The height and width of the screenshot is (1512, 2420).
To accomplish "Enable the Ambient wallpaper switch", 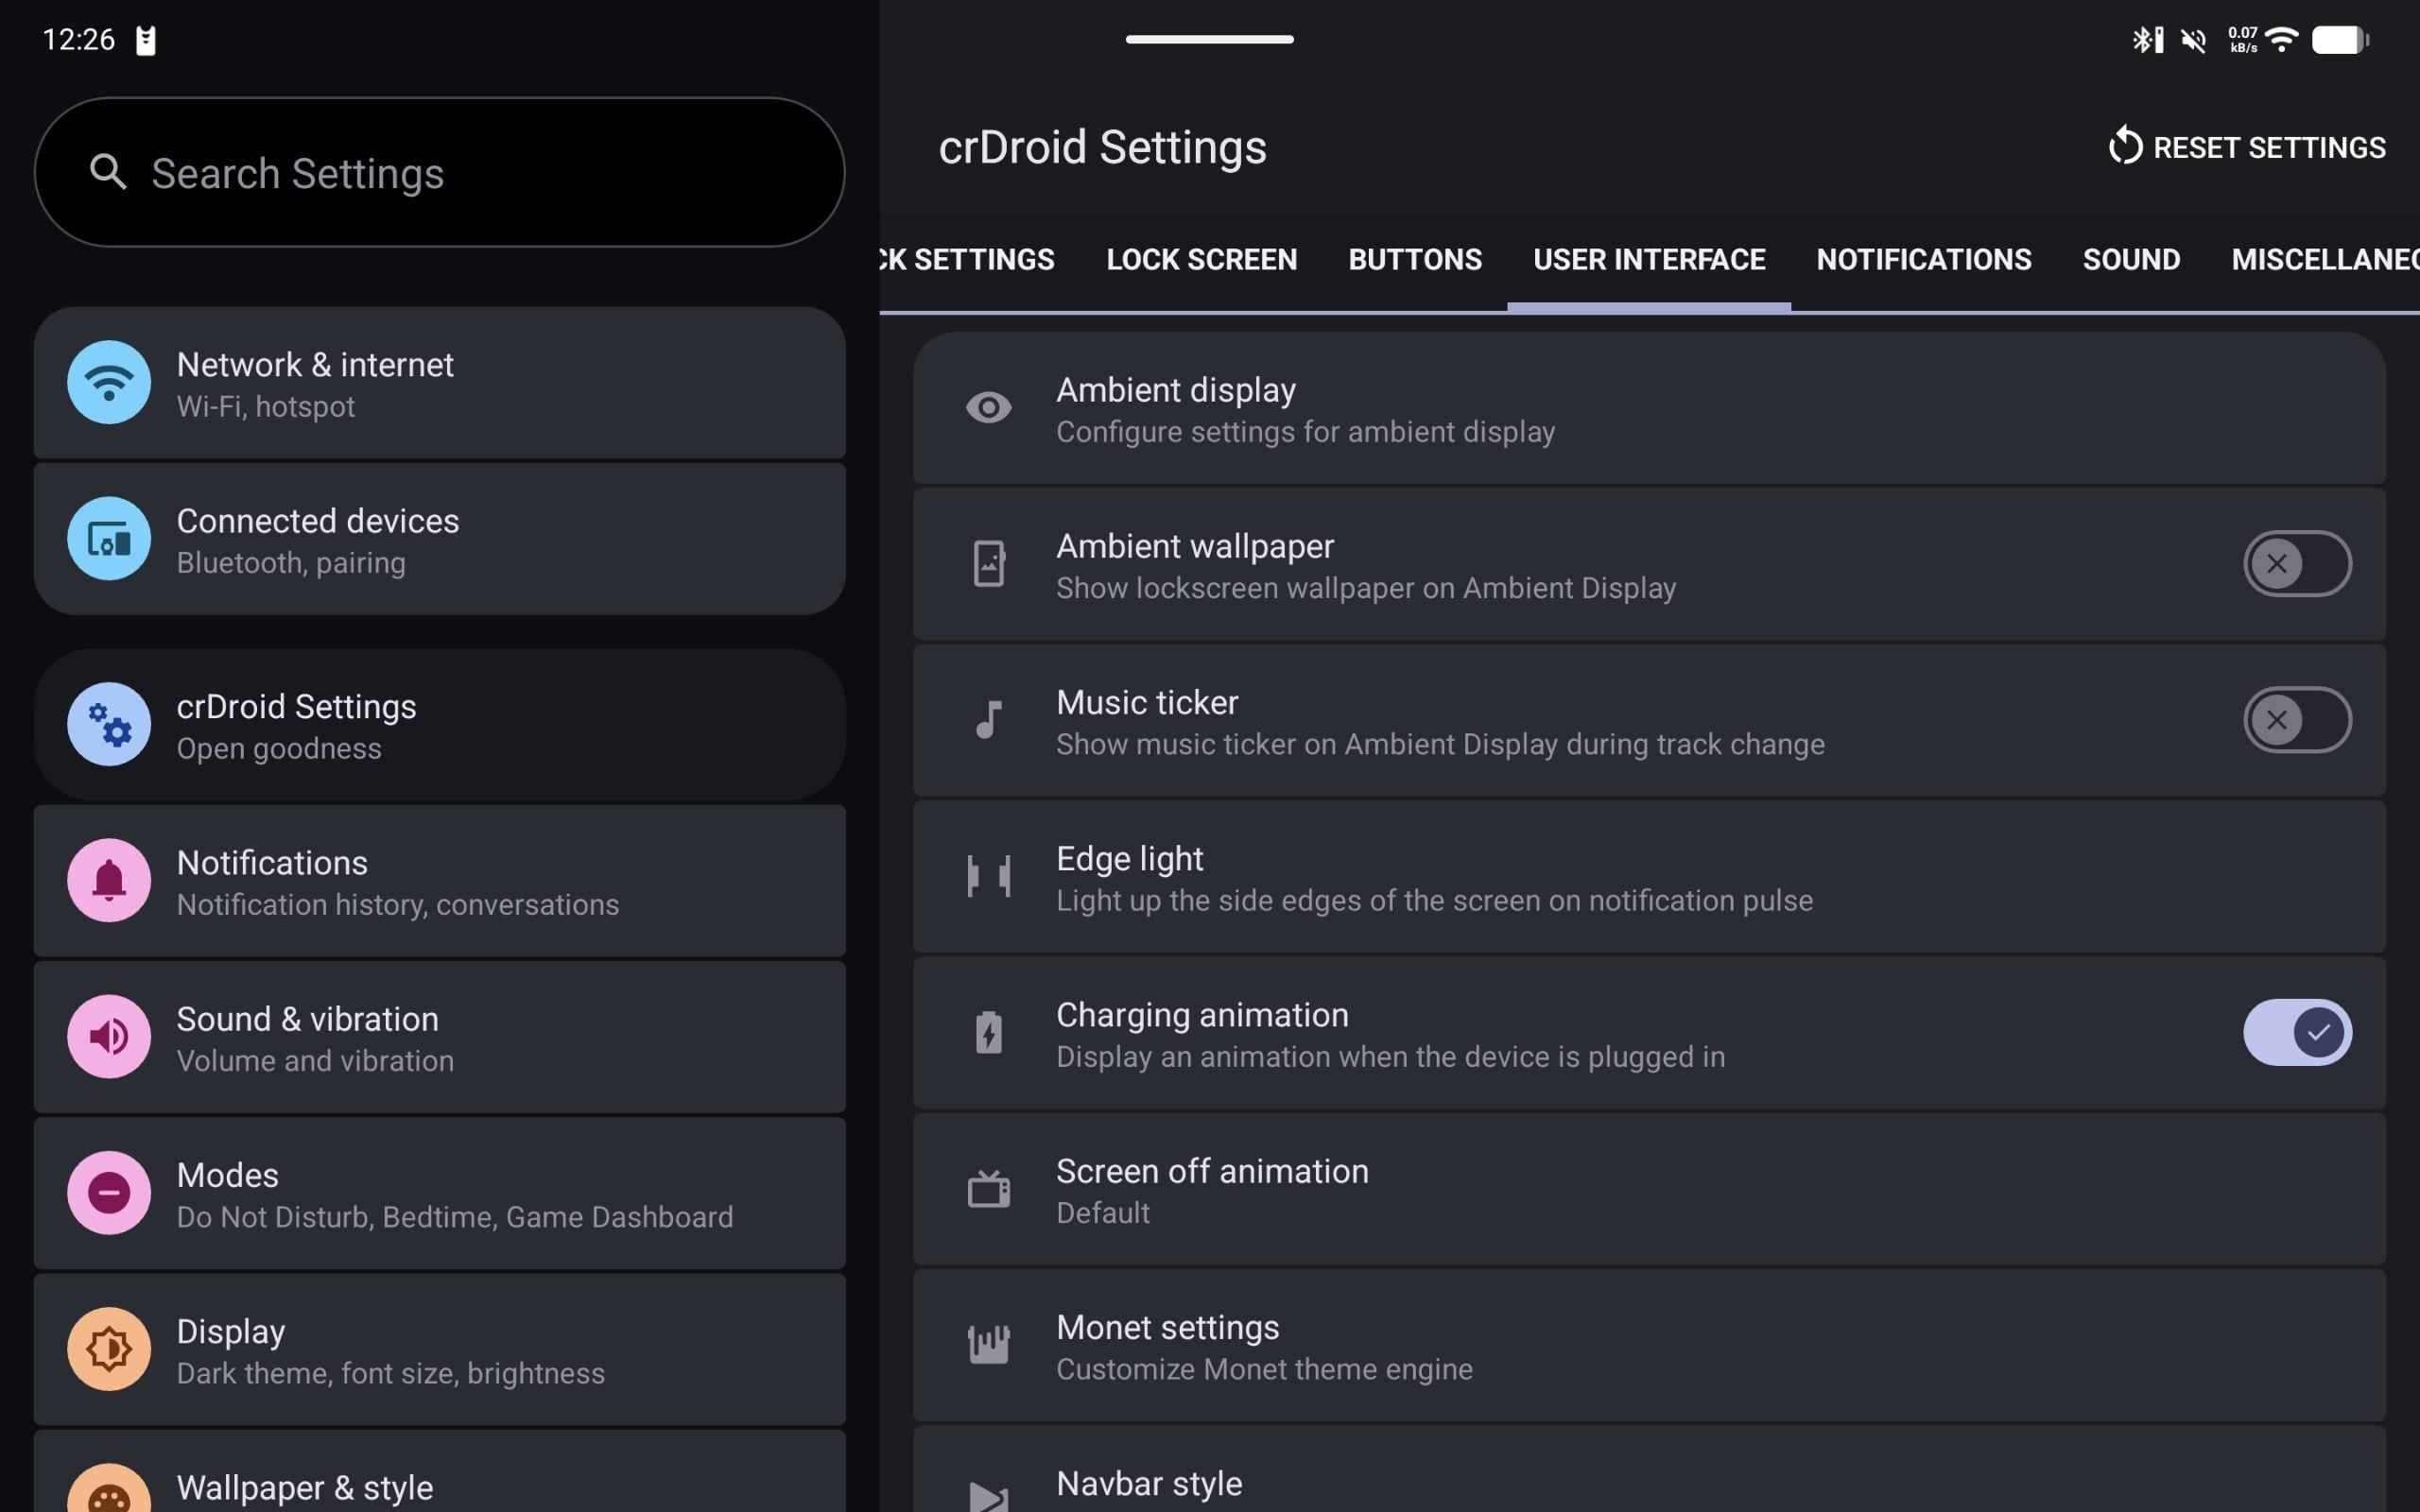I will pos(2296,564).
